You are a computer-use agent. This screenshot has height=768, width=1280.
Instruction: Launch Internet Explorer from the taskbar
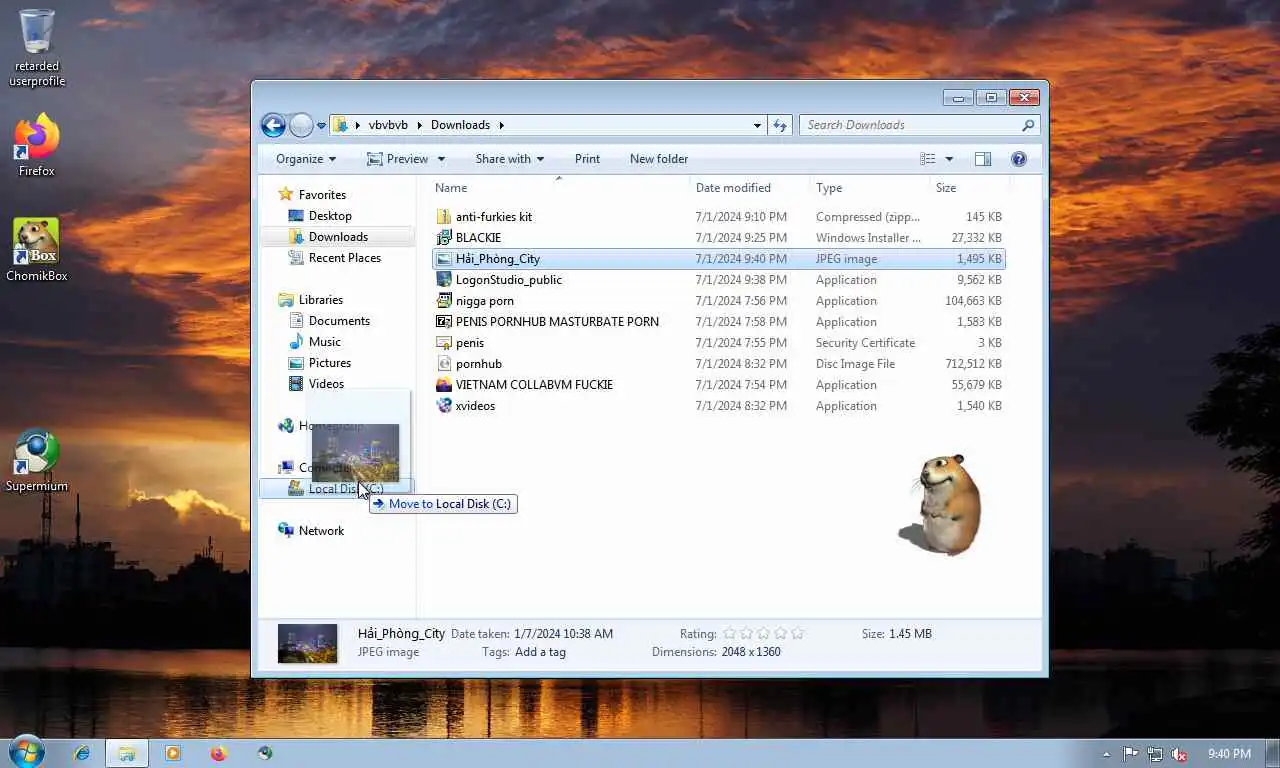(x=81, y=753)
